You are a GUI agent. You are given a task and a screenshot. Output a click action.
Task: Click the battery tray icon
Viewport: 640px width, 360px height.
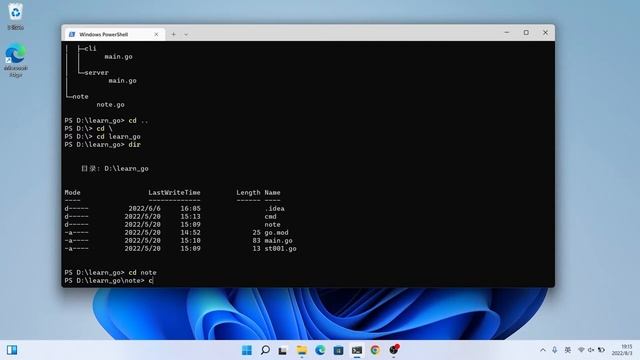tap(601, 350)
